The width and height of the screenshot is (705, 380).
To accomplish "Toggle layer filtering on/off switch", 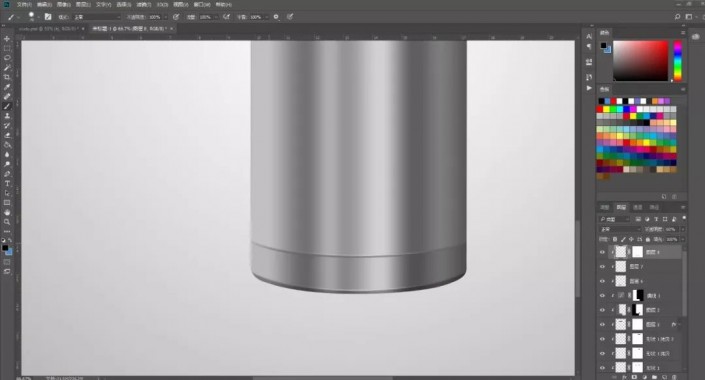I will [x=684, y=218].
